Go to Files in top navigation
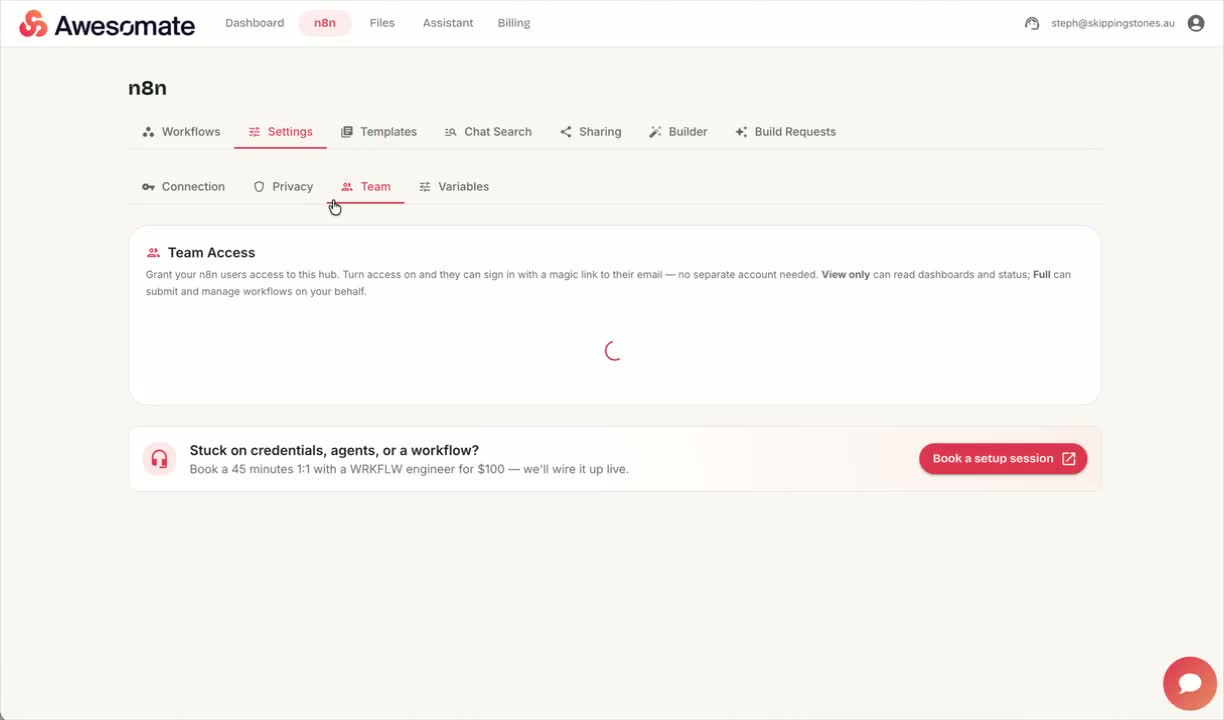 [x=382, y=23]
